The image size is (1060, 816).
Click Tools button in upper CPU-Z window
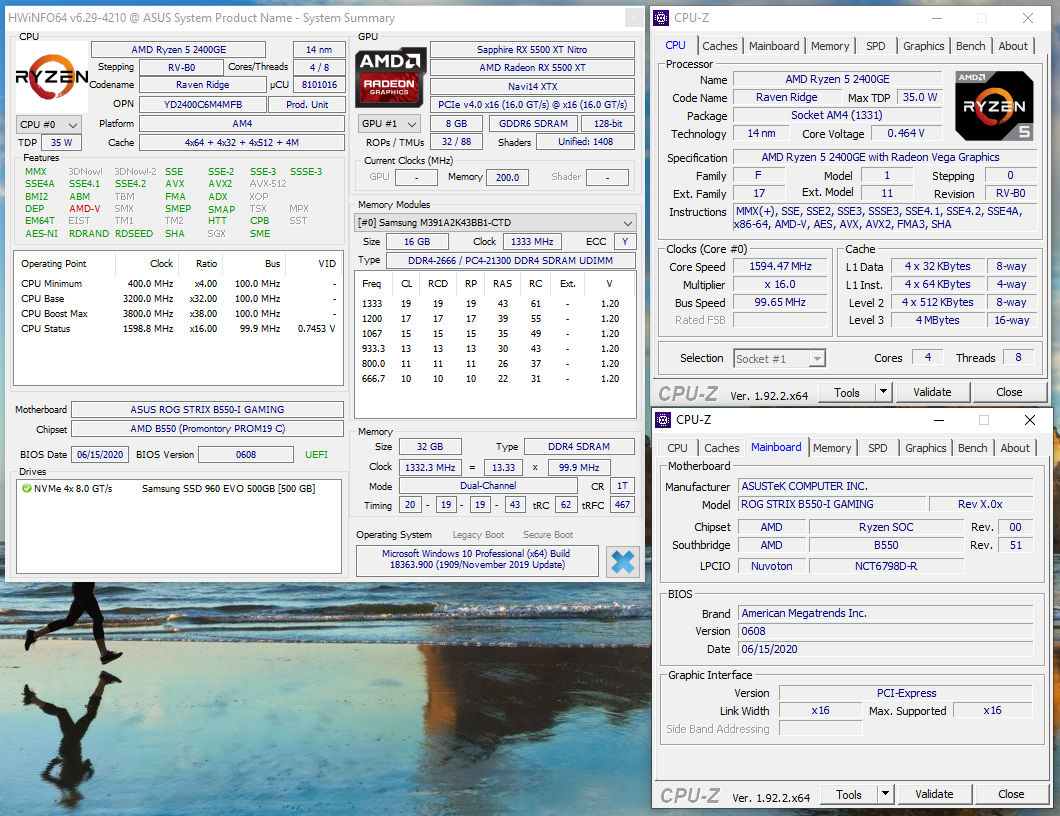pos(846,392)
